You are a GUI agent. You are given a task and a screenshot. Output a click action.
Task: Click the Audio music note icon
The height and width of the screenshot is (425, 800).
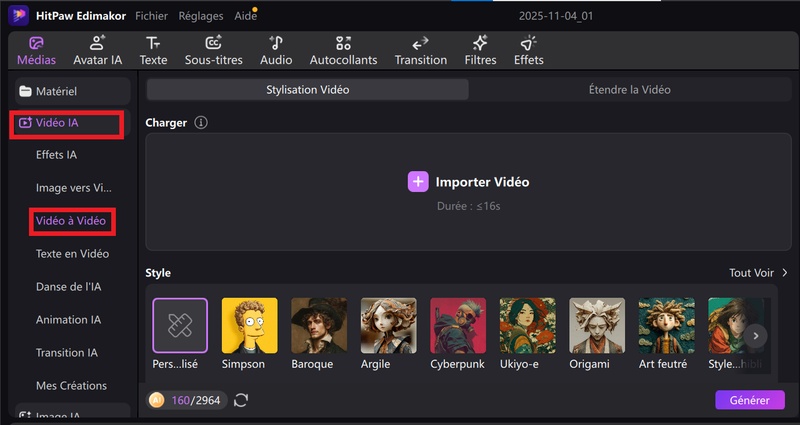(276, 43)
